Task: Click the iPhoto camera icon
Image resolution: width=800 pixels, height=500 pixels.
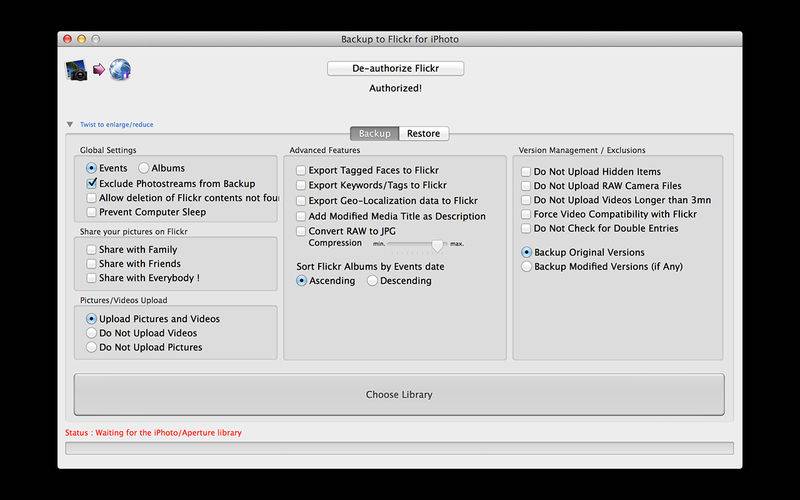Action: click(77, 70)
